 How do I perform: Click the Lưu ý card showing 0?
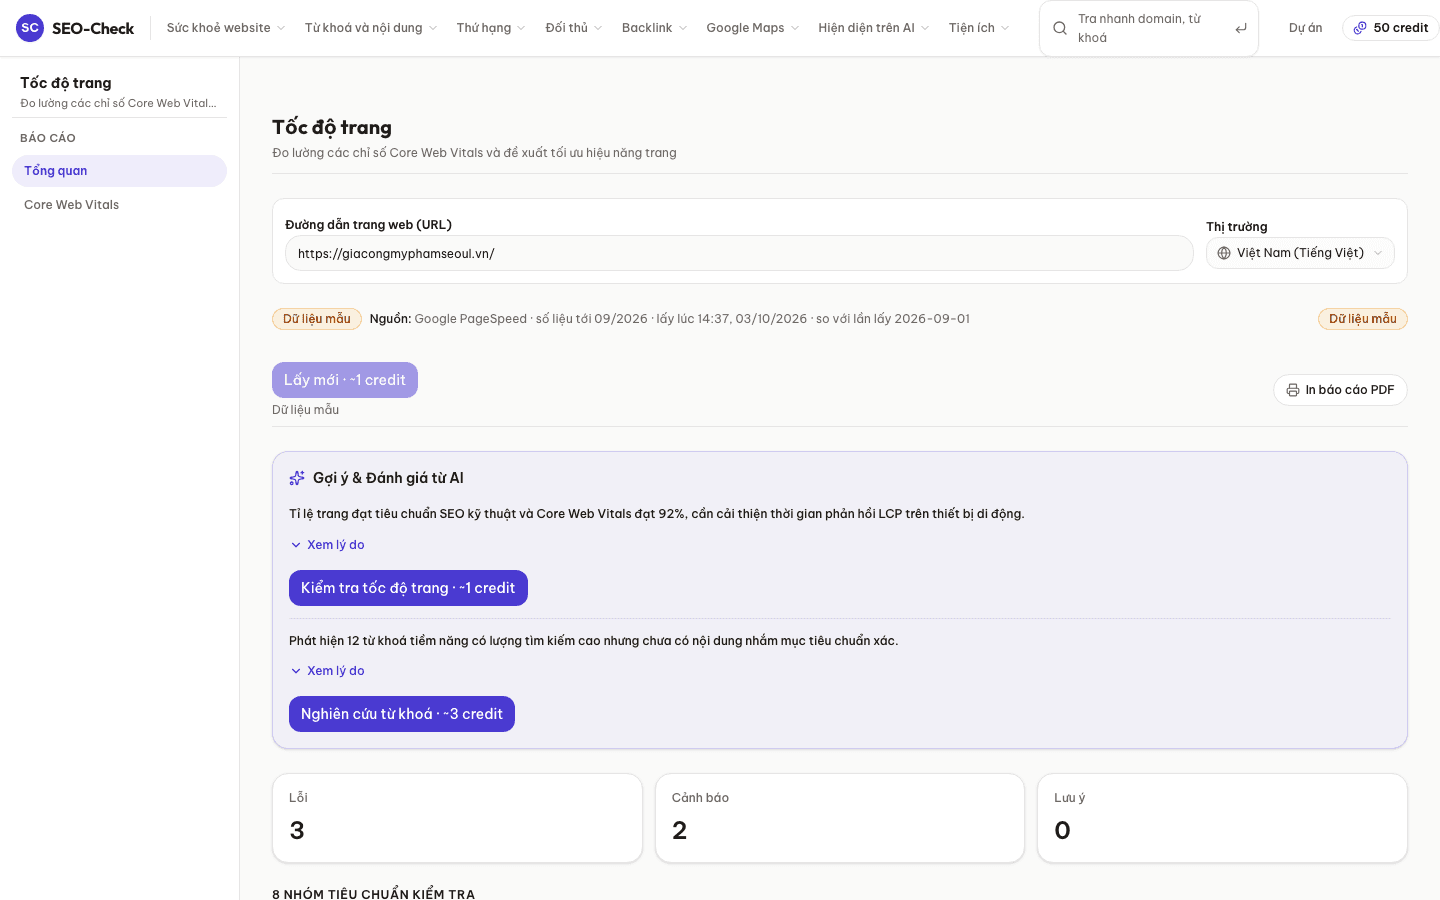pos(1222,818)
